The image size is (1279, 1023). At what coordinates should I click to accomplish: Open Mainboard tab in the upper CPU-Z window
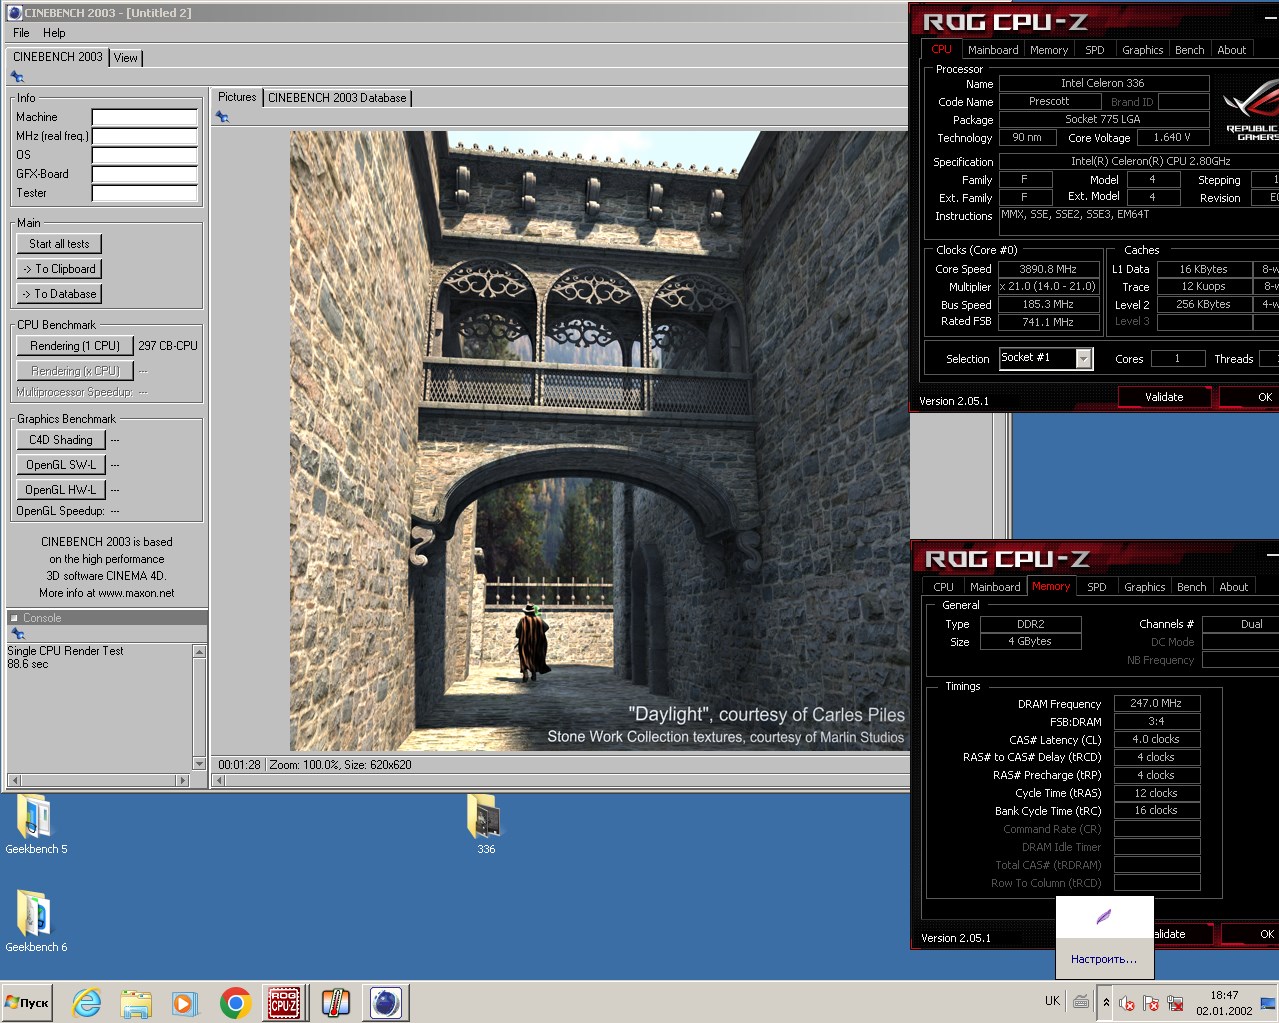993,50
